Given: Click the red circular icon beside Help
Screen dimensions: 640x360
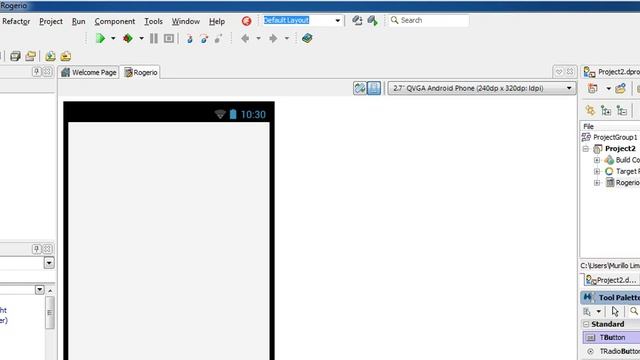Looking at the screenshot, I should point(247,21).
